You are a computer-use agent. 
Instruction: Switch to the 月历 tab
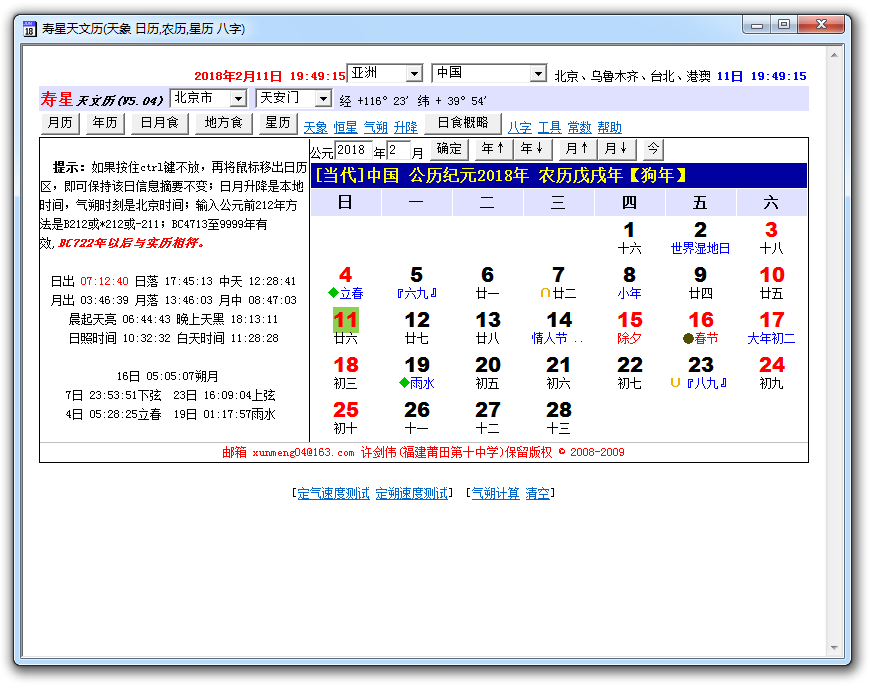(x=60, y=123)
